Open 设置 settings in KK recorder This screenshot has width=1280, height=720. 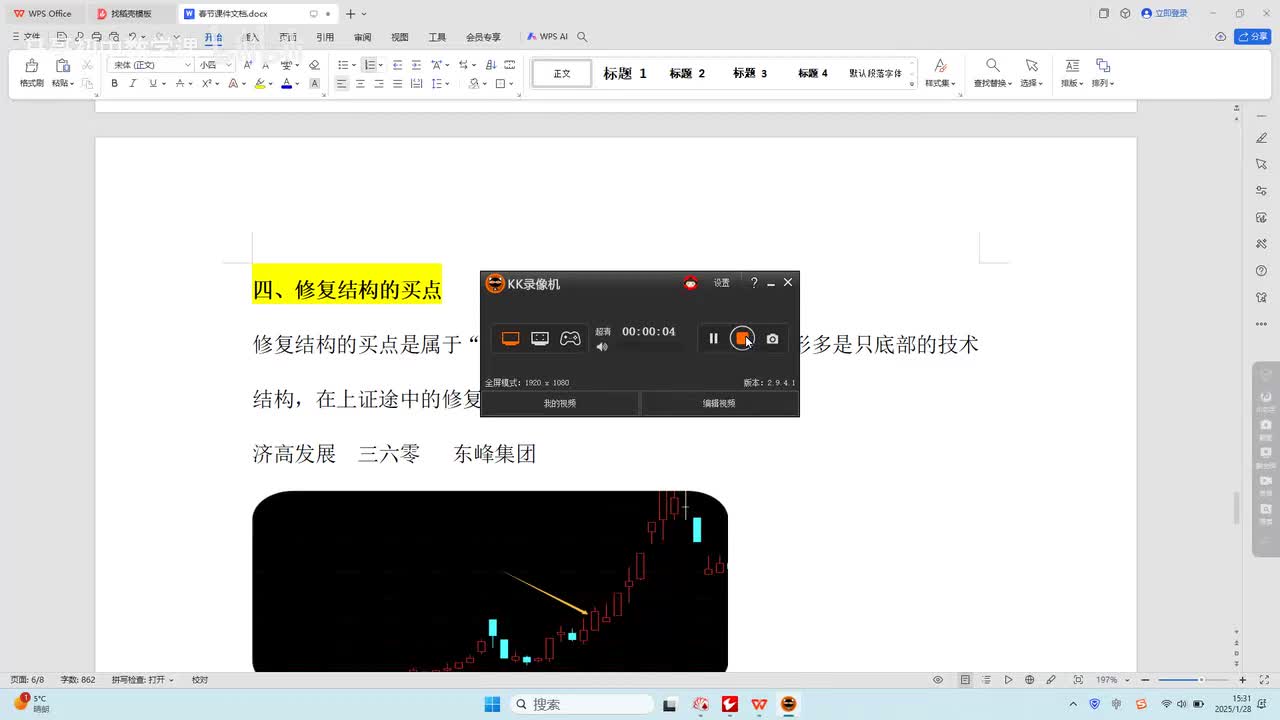(x=722, y=283)
